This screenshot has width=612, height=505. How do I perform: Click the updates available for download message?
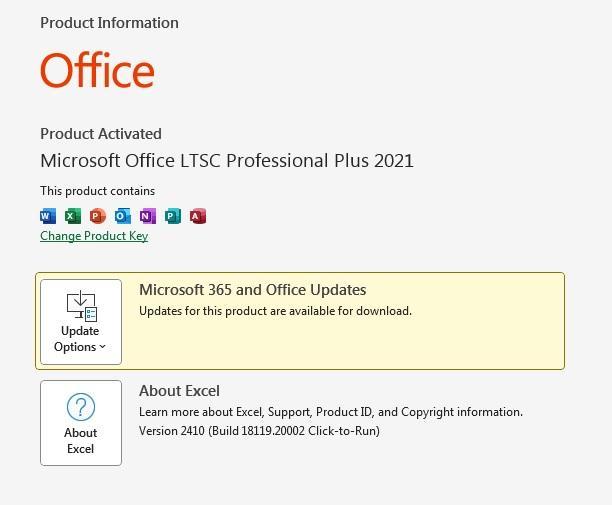275,311
